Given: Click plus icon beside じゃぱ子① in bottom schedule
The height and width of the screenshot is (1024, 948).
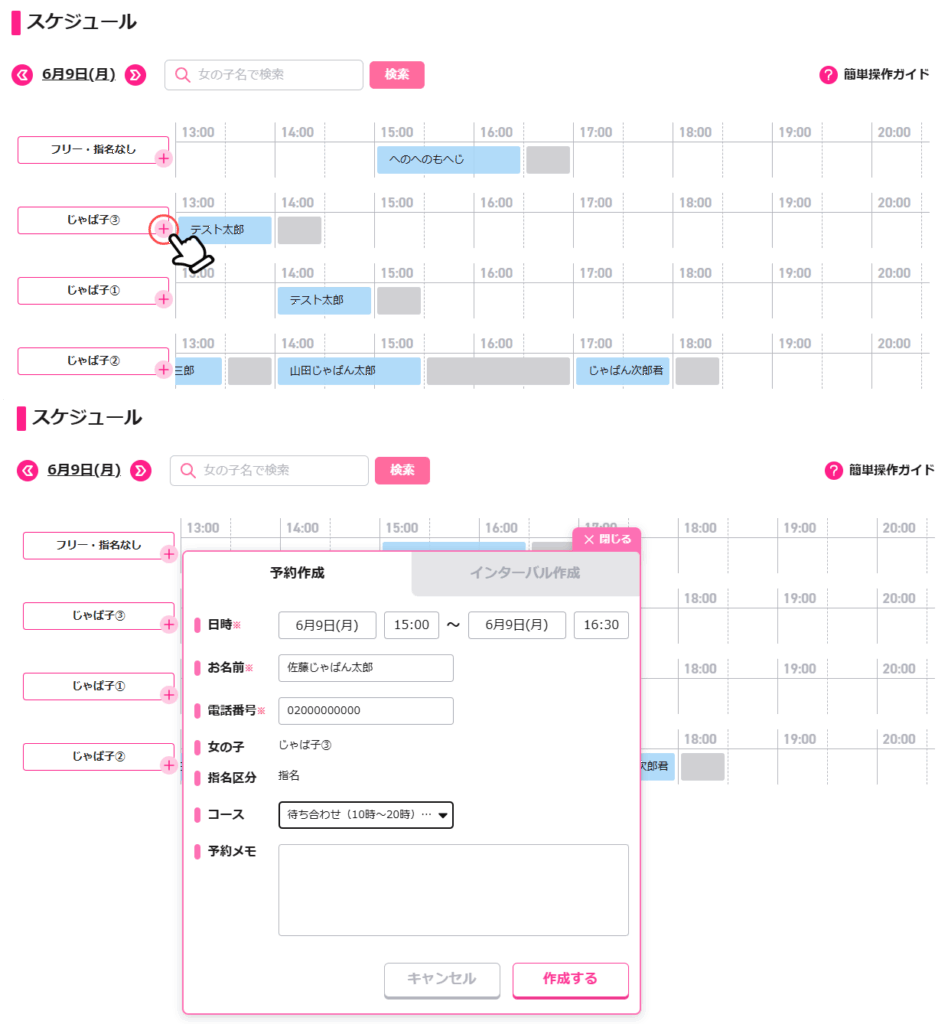Looking at the screenshot, I should [x=168, y=695].
